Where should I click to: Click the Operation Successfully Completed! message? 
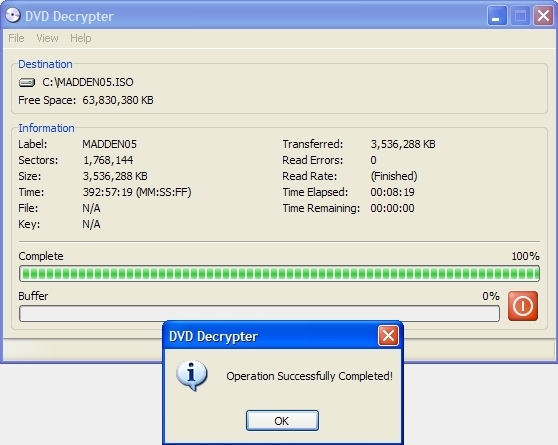pos(310,376)
